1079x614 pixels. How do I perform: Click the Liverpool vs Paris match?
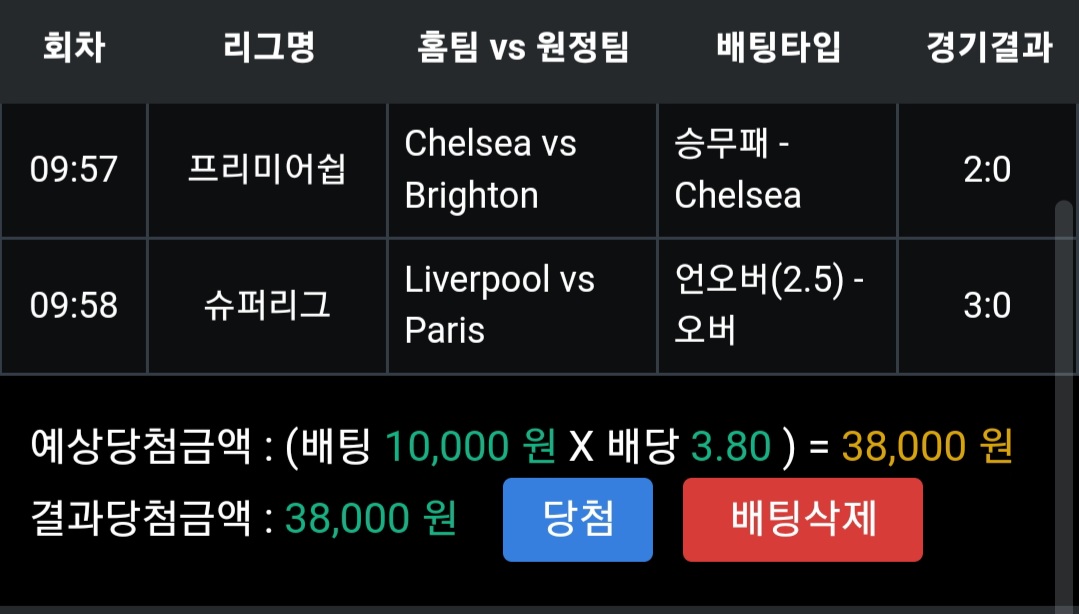(x=499, y=305)
